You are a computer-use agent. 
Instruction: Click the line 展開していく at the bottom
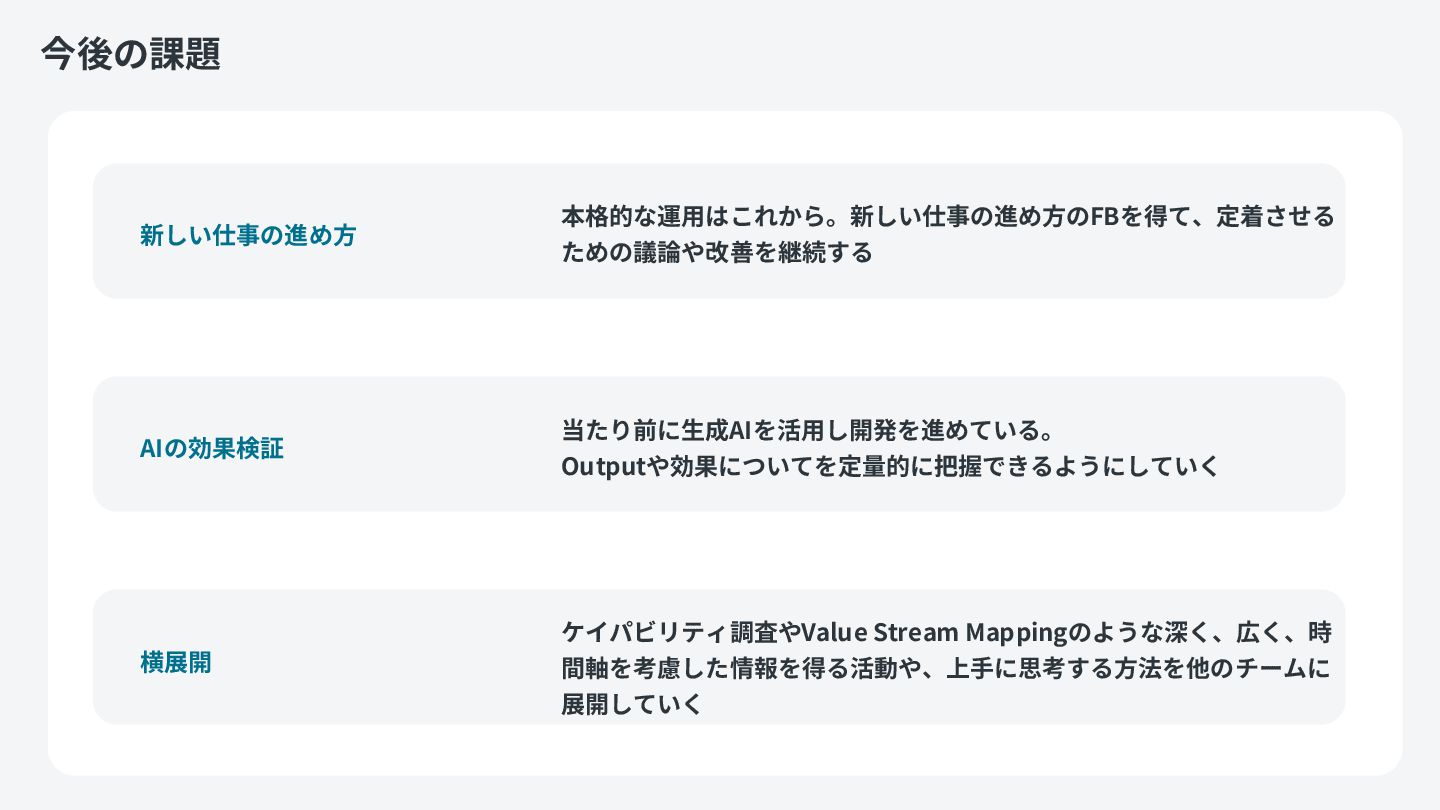tap(632, 704)
